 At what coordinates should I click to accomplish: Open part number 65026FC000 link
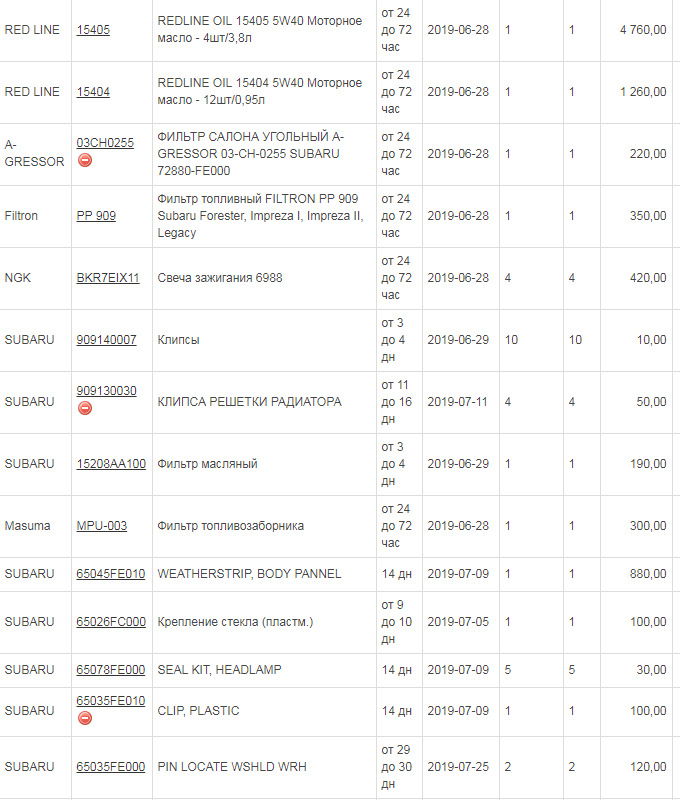[x=111, y=622]
